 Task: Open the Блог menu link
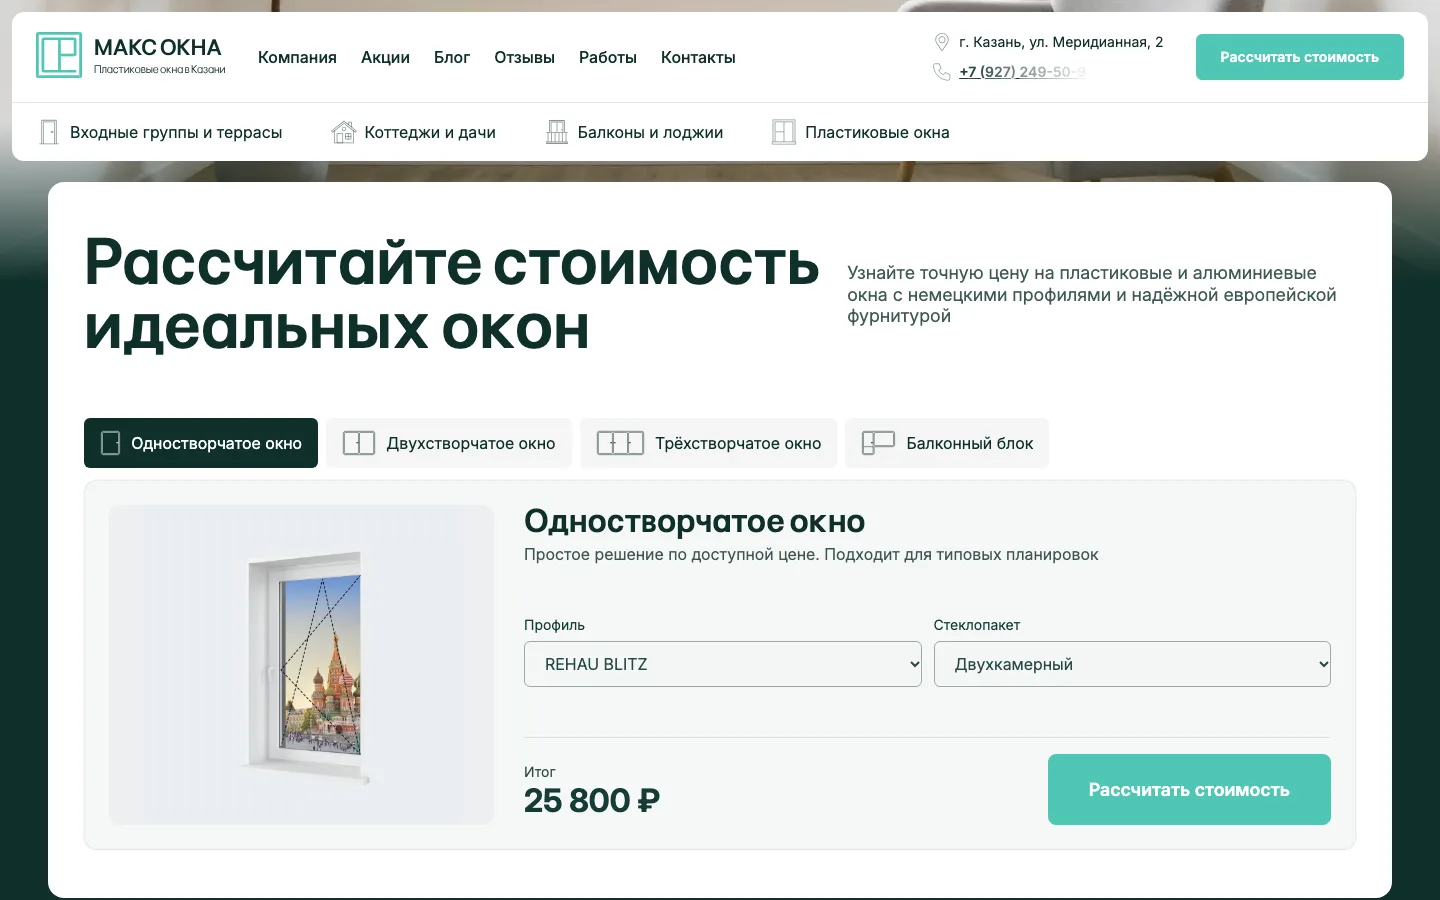[x=452, y=57]
